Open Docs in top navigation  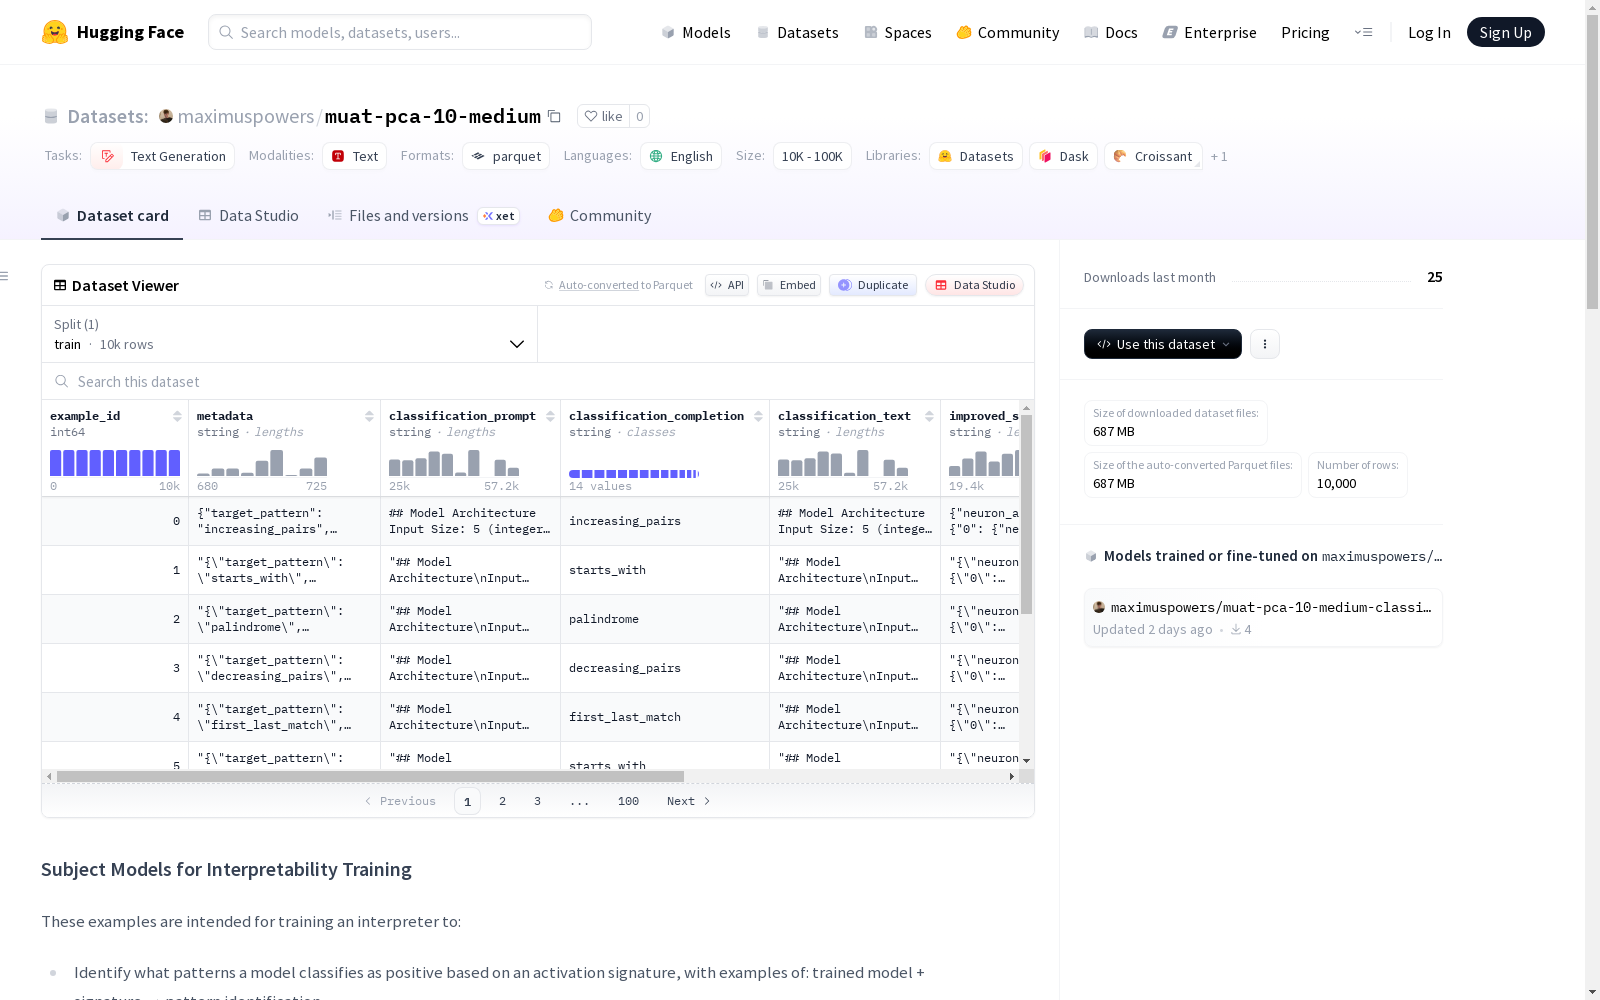pyautogui.click(x=1110, y=32)
